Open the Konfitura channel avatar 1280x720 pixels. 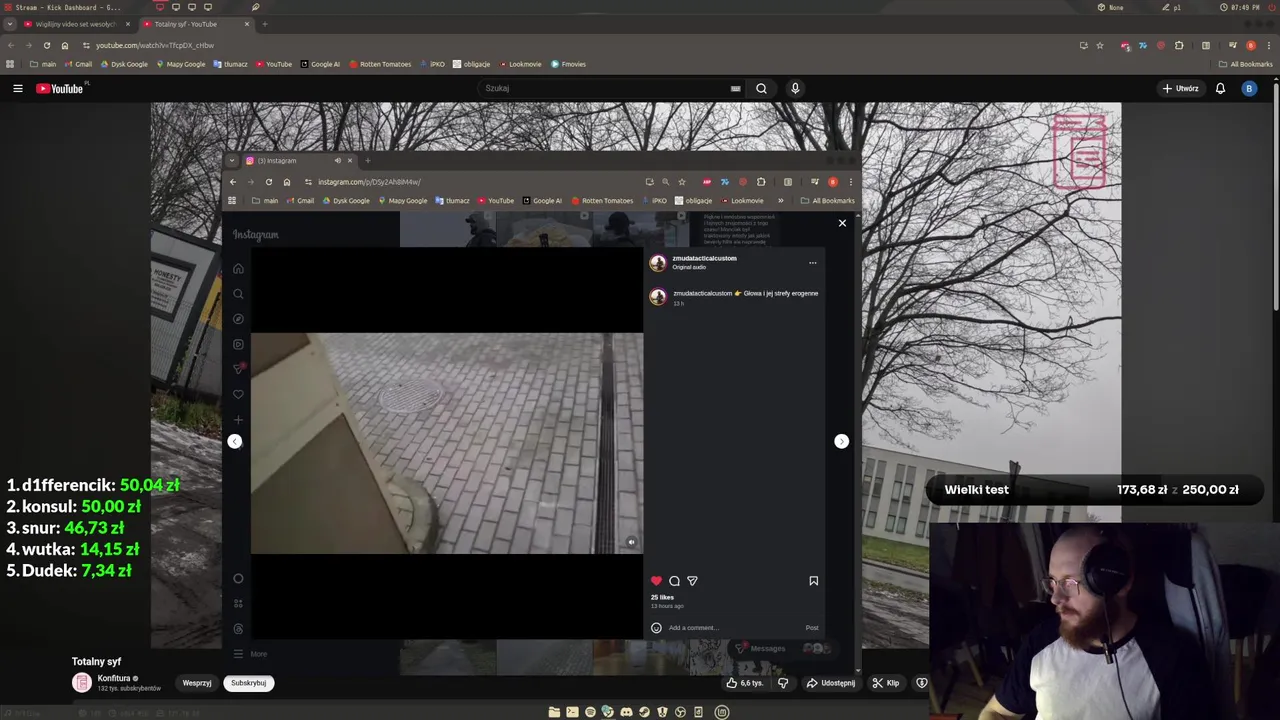coord(82,683)
